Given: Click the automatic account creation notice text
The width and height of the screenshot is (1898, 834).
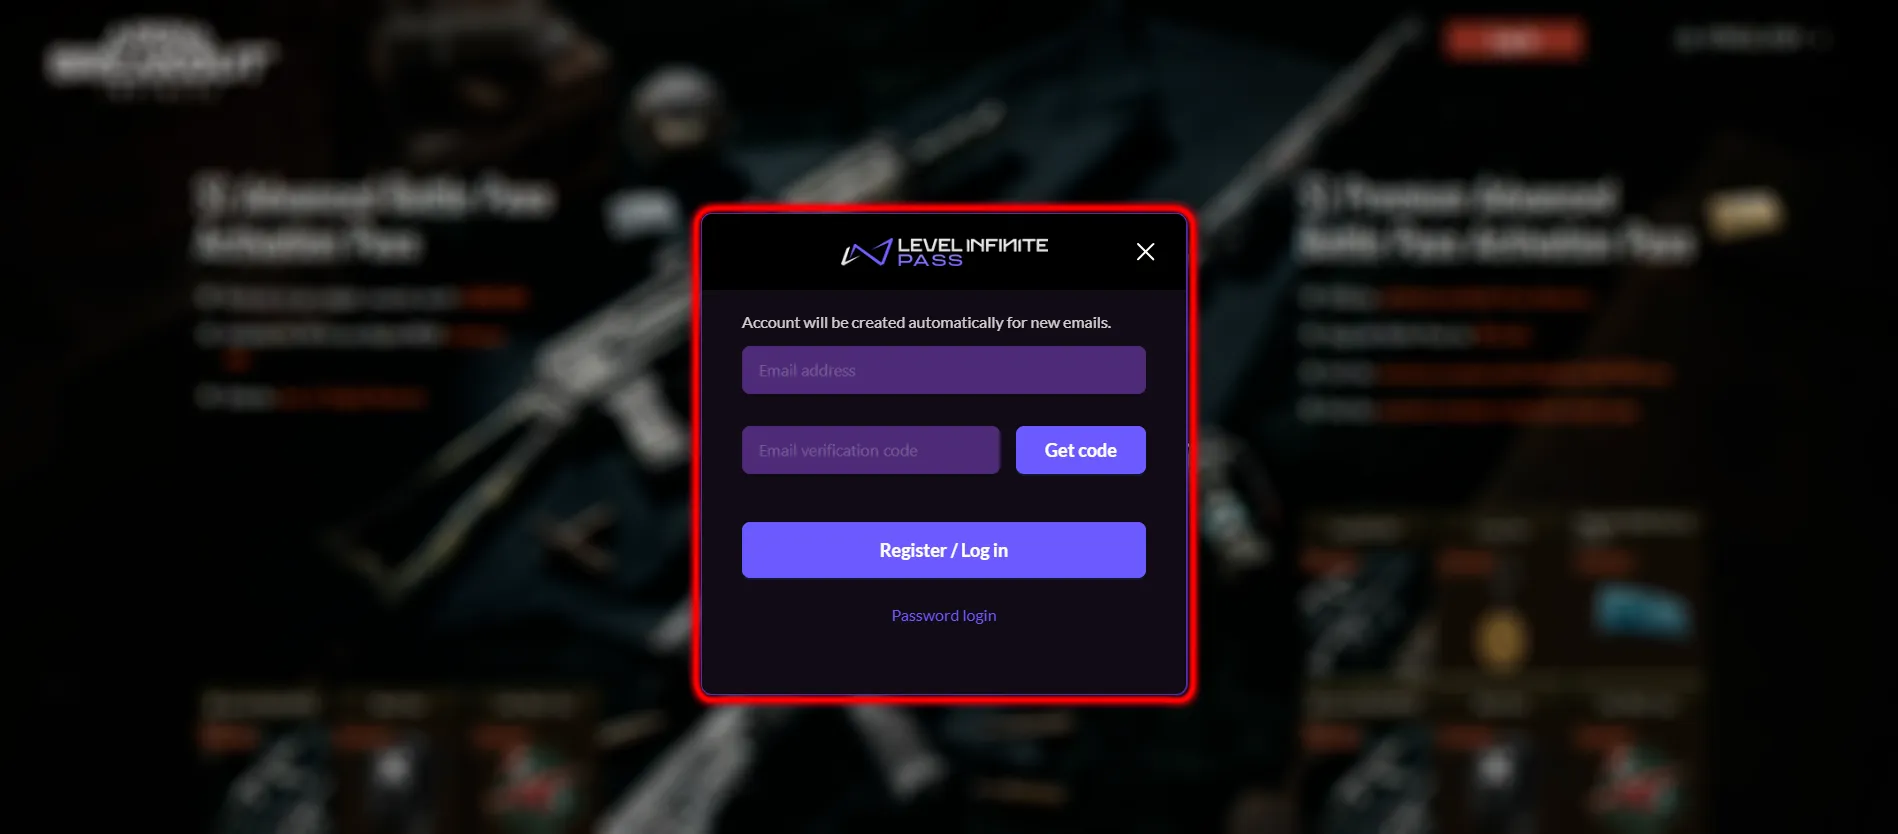Looking at the screenshot, I should [926, 322].
